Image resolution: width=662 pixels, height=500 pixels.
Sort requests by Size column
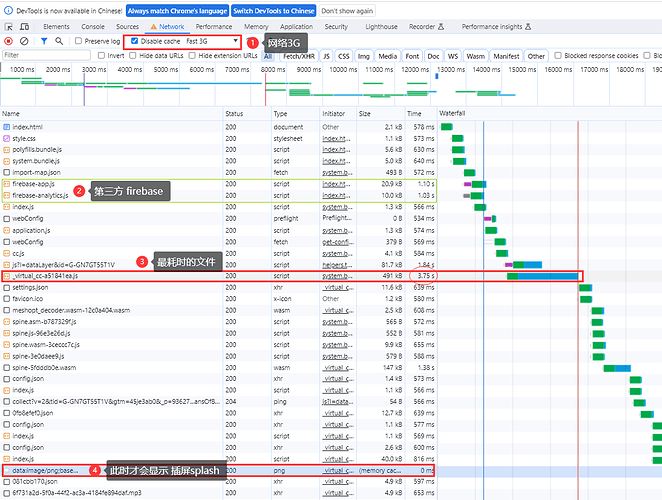(x=365, y=114)
